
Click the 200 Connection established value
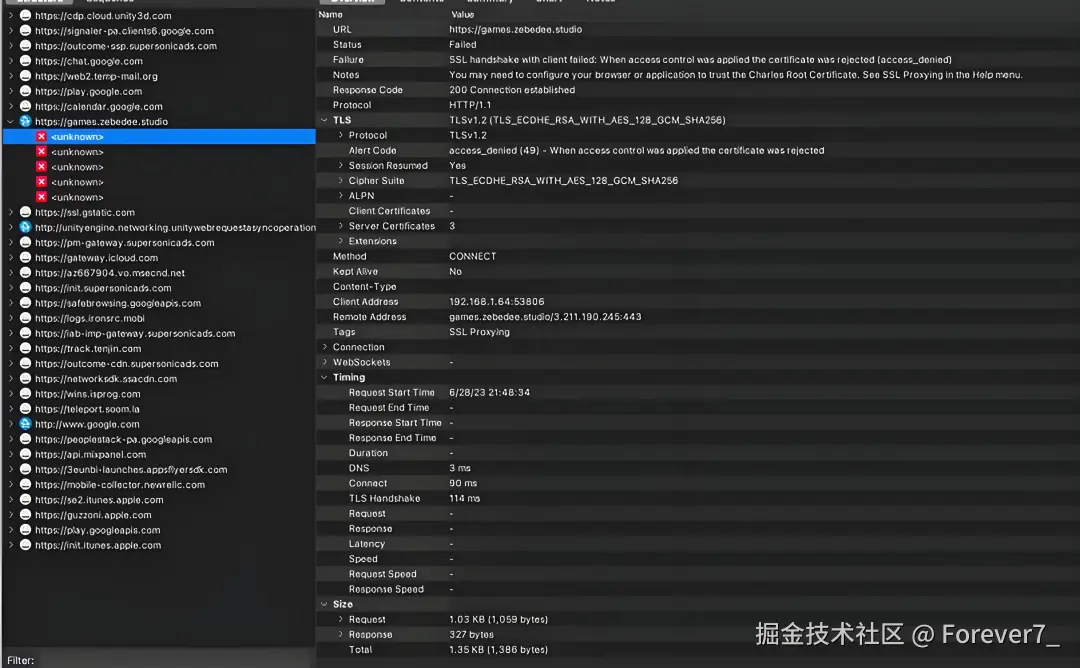(x=512, y=90)
